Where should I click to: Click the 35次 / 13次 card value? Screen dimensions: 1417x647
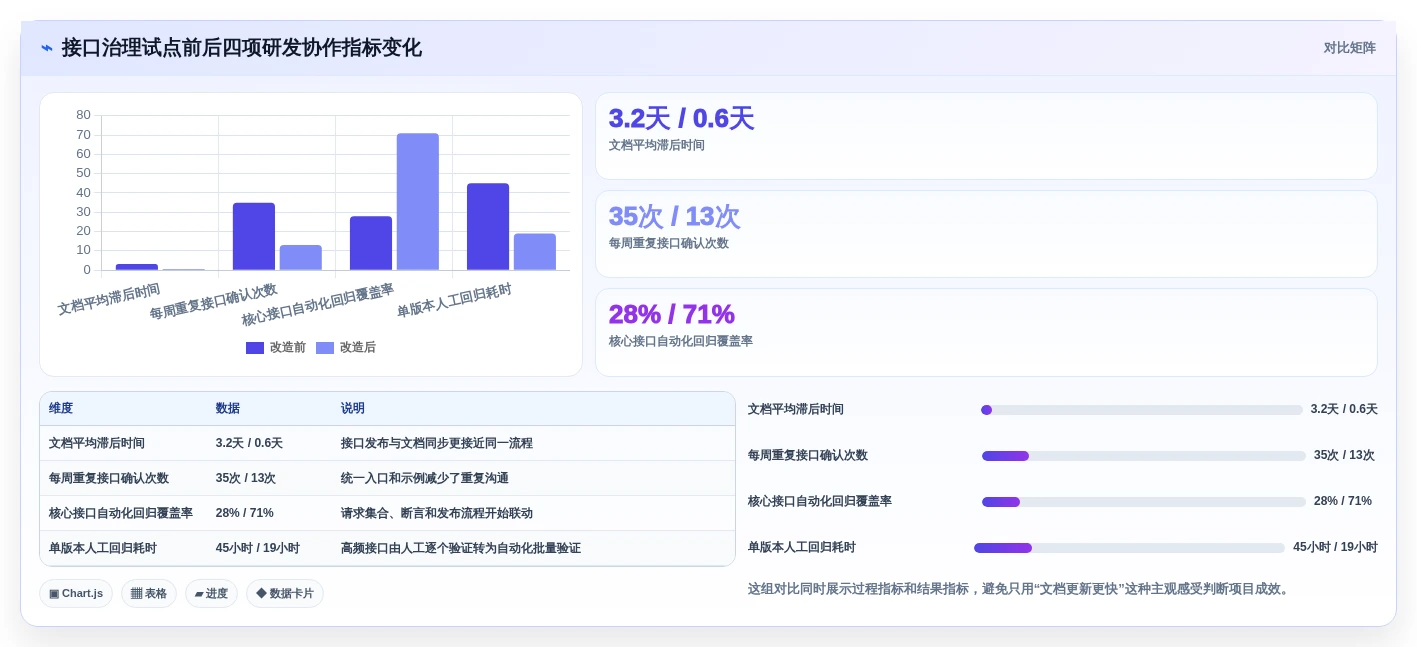point(674,217)
